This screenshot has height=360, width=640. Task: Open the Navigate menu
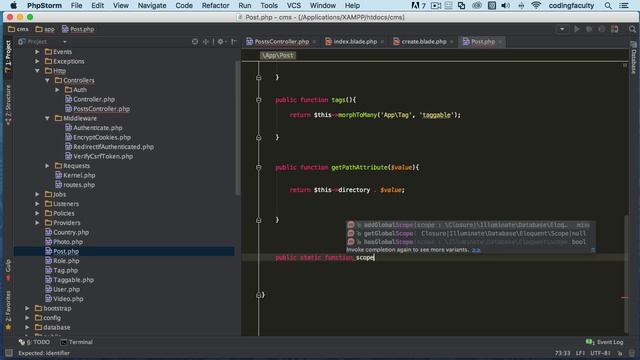[152, 5]
